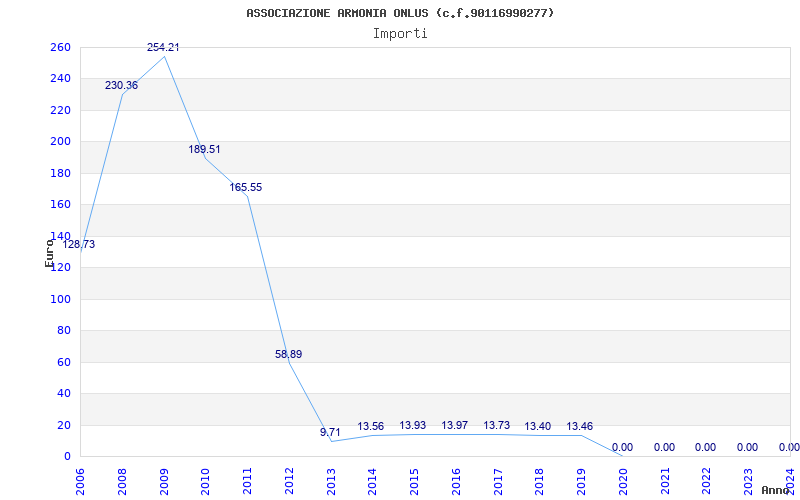This screenshot has height=500, width=800.
Task: Select x-axis year 2018
Action: 540,482
